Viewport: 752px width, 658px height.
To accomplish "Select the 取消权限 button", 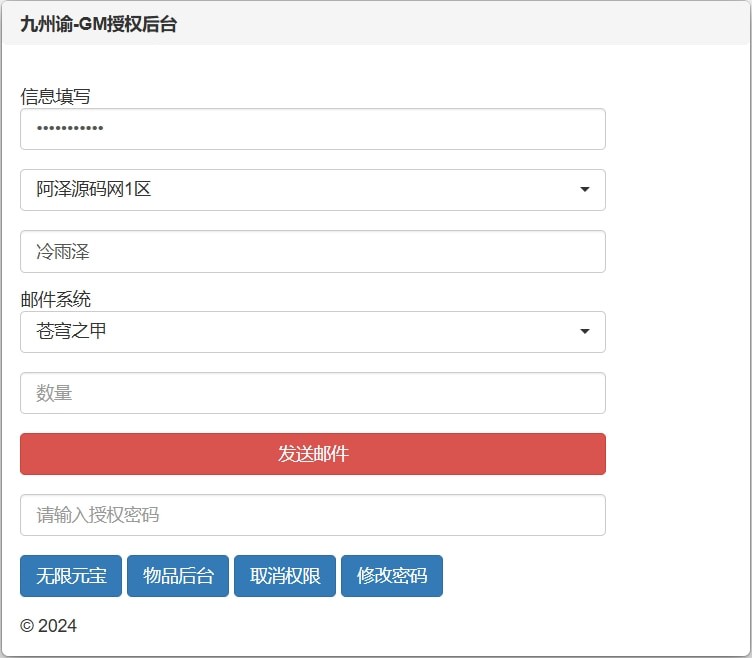I will coord(285,576).
